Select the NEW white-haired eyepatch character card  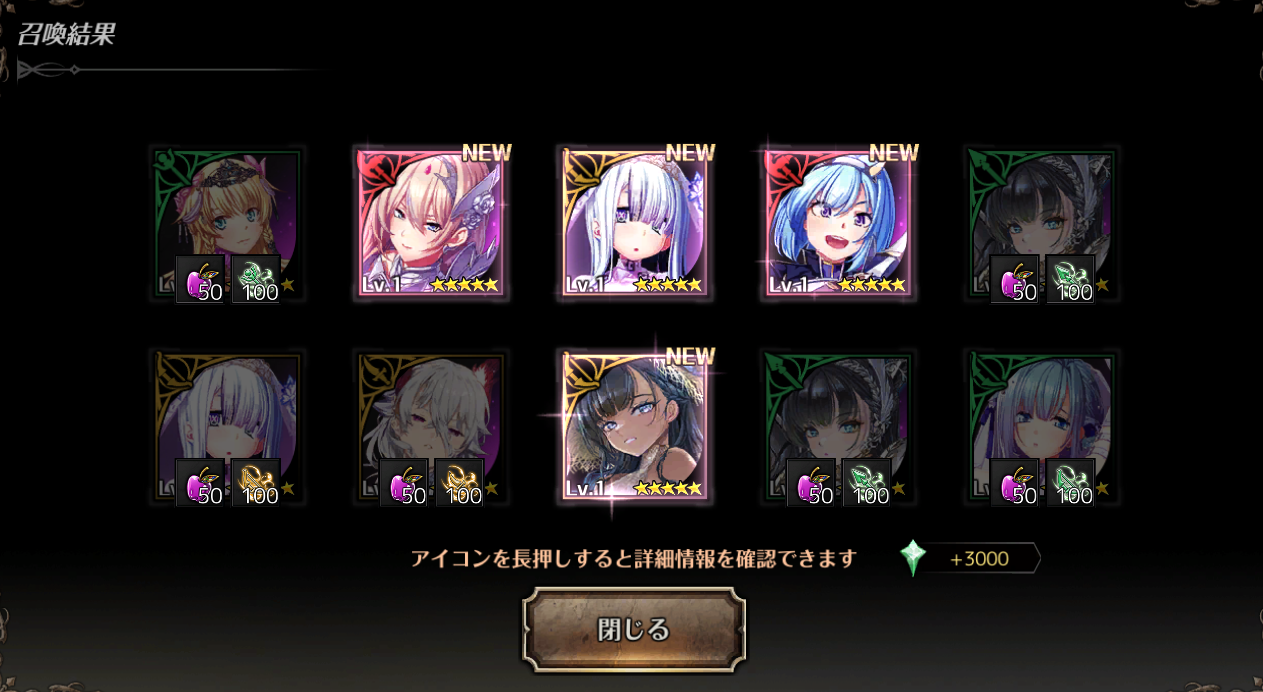coord(634,224)
